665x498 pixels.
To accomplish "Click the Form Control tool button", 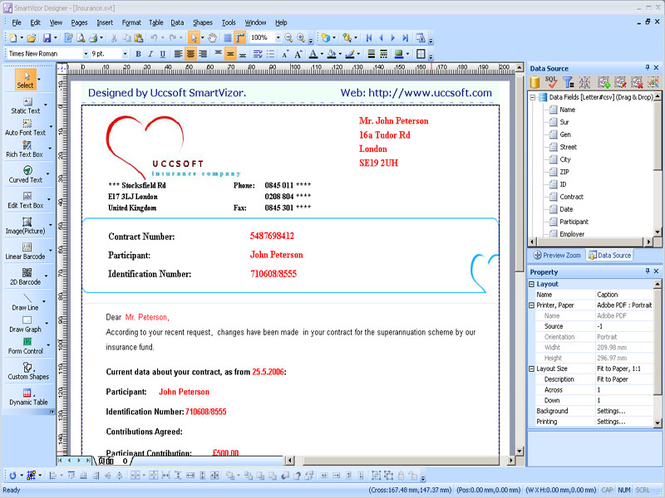I will tap(26, 346).
